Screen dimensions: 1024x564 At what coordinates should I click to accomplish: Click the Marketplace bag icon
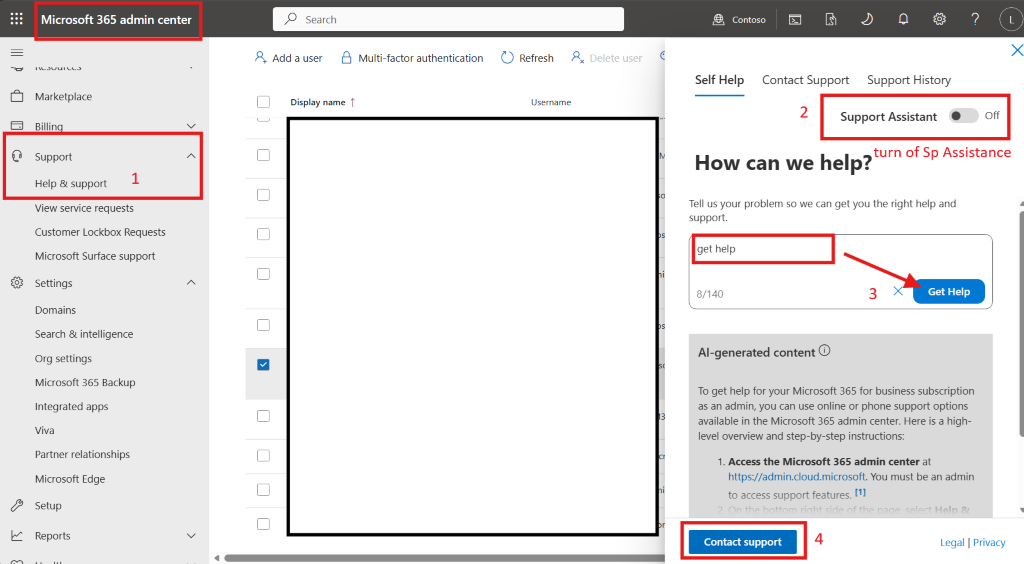click(x=17, y=96)
